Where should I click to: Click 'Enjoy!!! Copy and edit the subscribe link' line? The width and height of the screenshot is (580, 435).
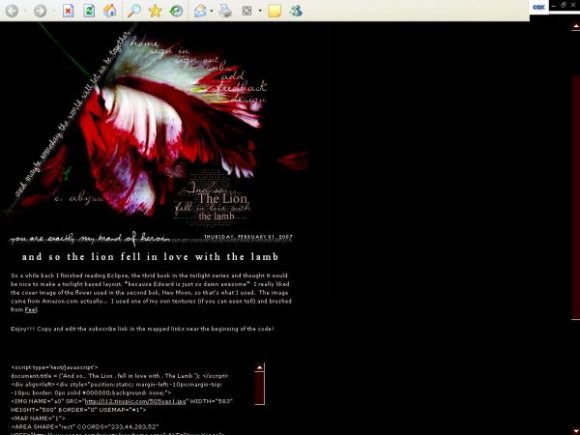[x=142, y=329]
